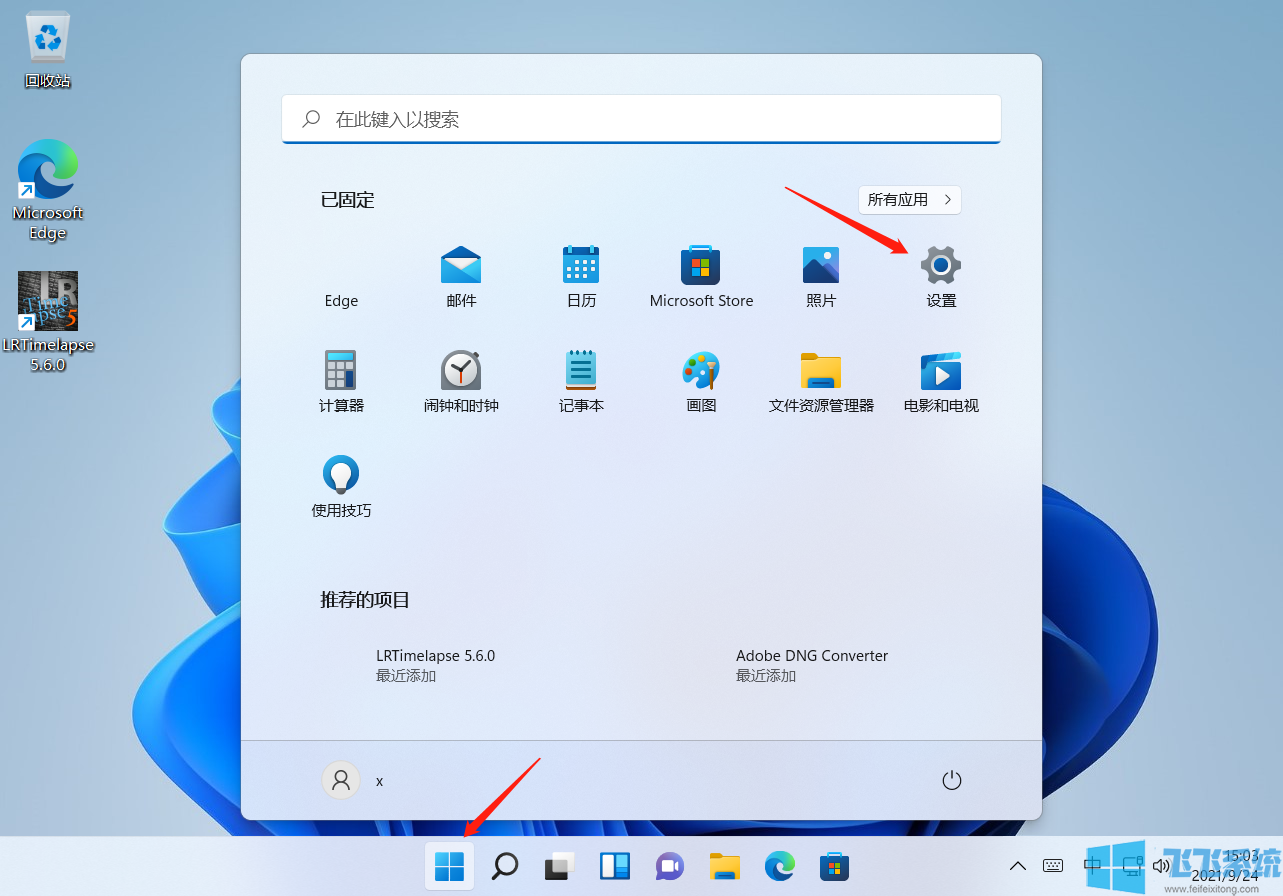Open the 设置 app from pinned apps
The image size is (1283, 896).
(940, 276)
